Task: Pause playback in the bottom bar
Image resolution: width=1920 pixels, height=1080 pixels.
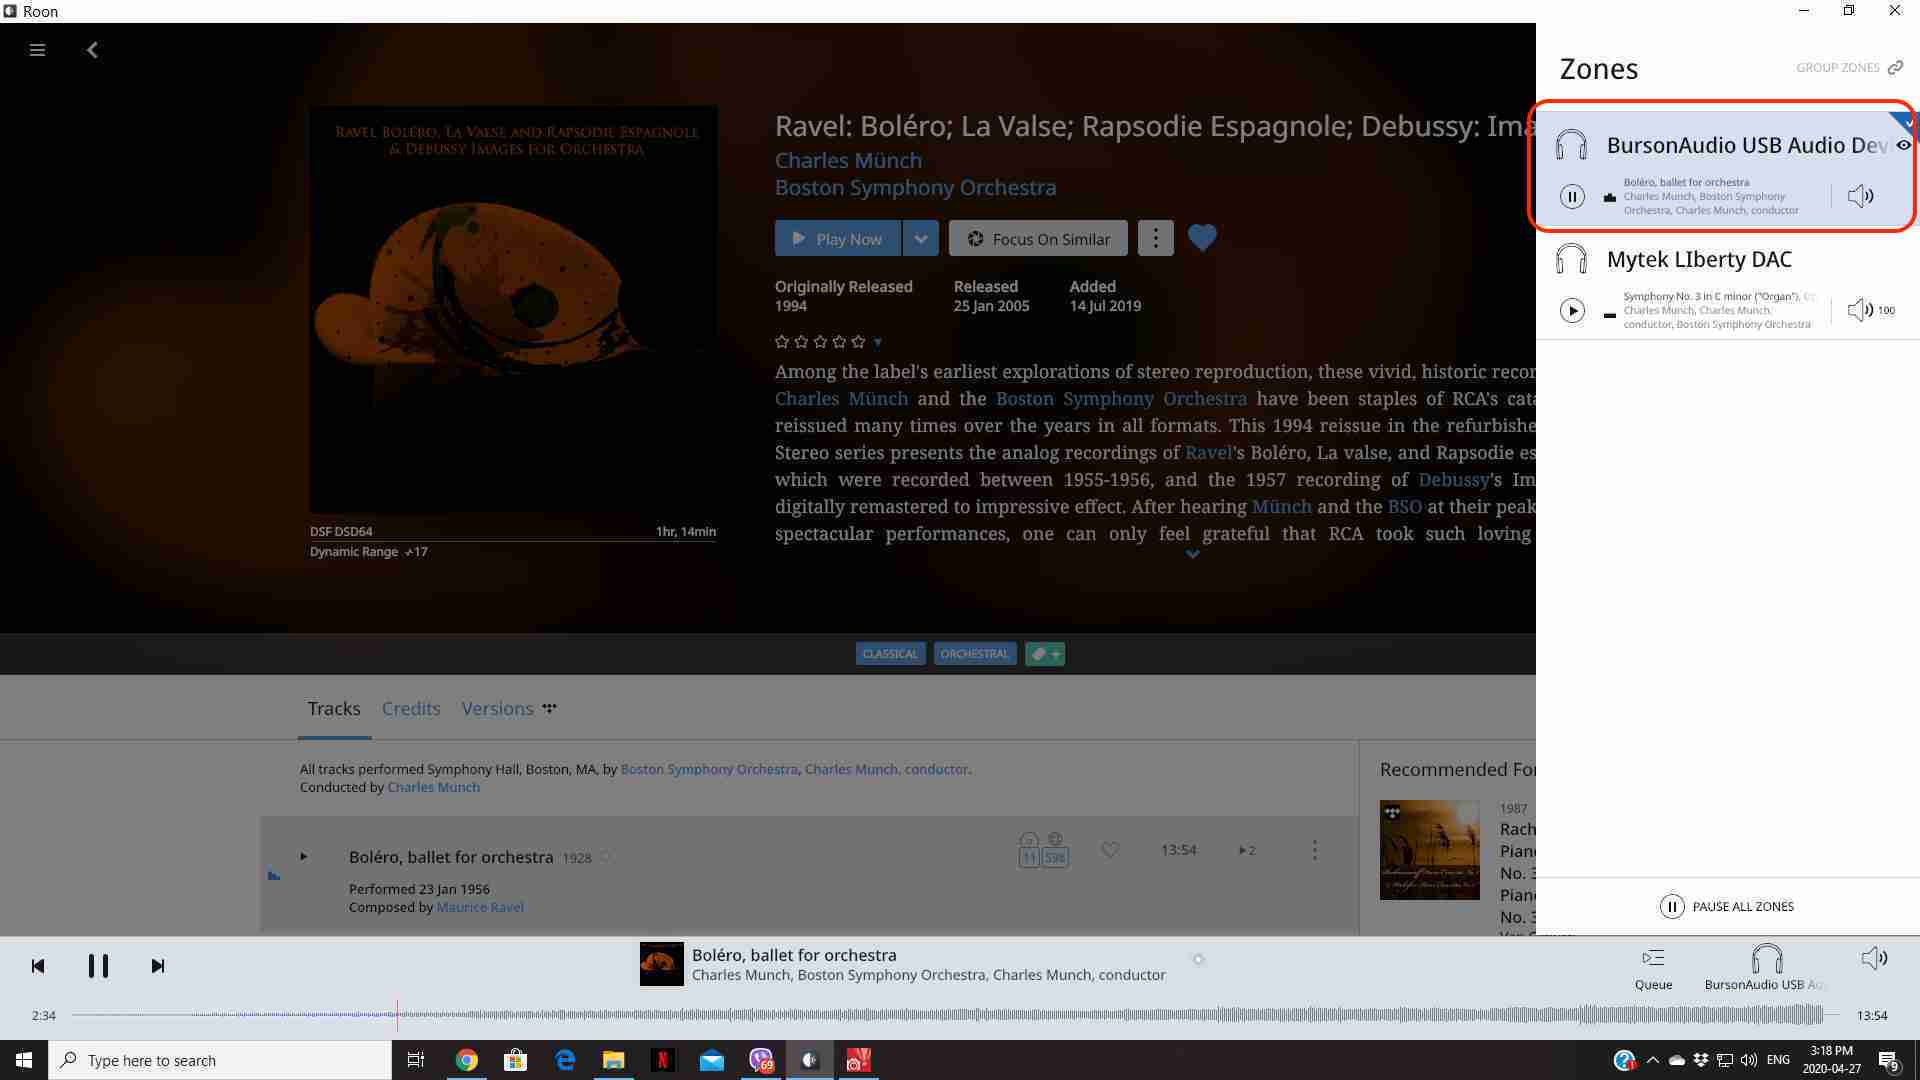Action: 98,966
